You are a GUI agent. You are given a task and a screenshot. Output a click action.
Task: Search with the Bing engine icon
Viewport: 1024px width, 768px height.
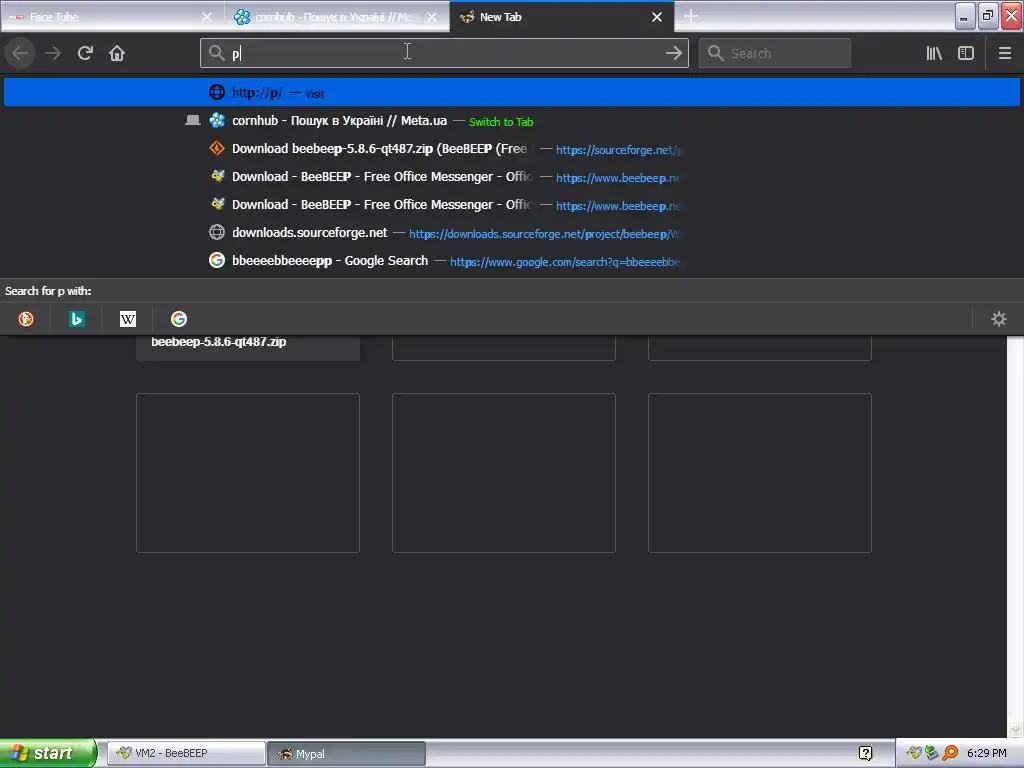[x=77, y=319]
